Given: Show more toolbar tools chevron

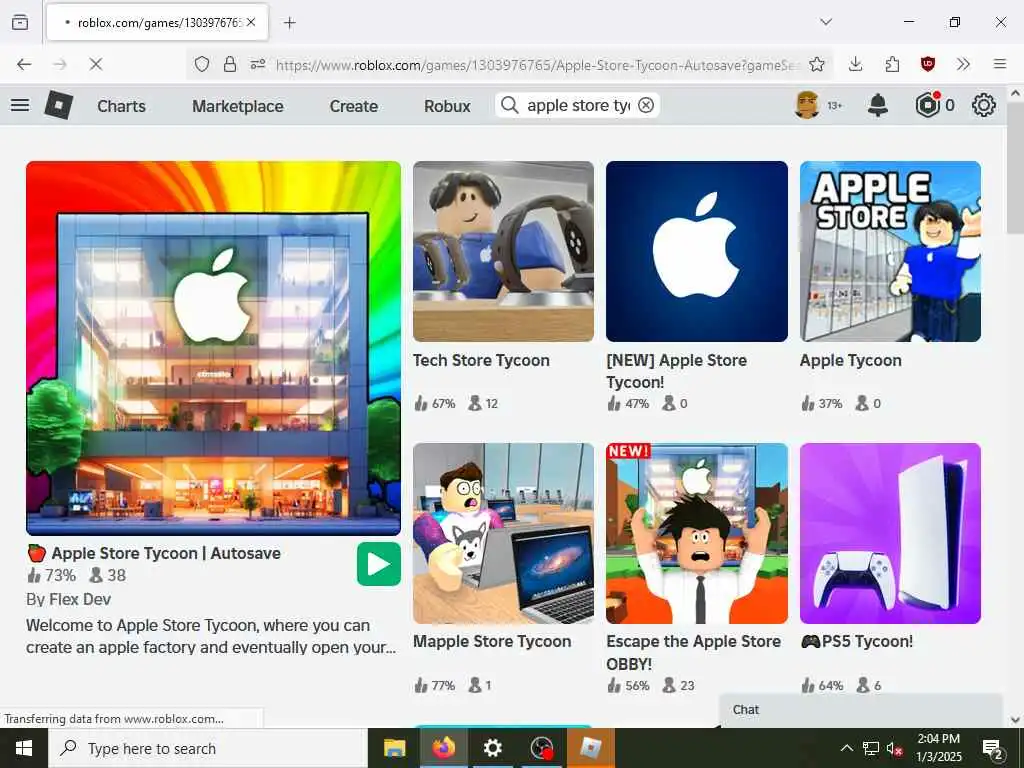Looking at the screenshot, I should 963,64.
